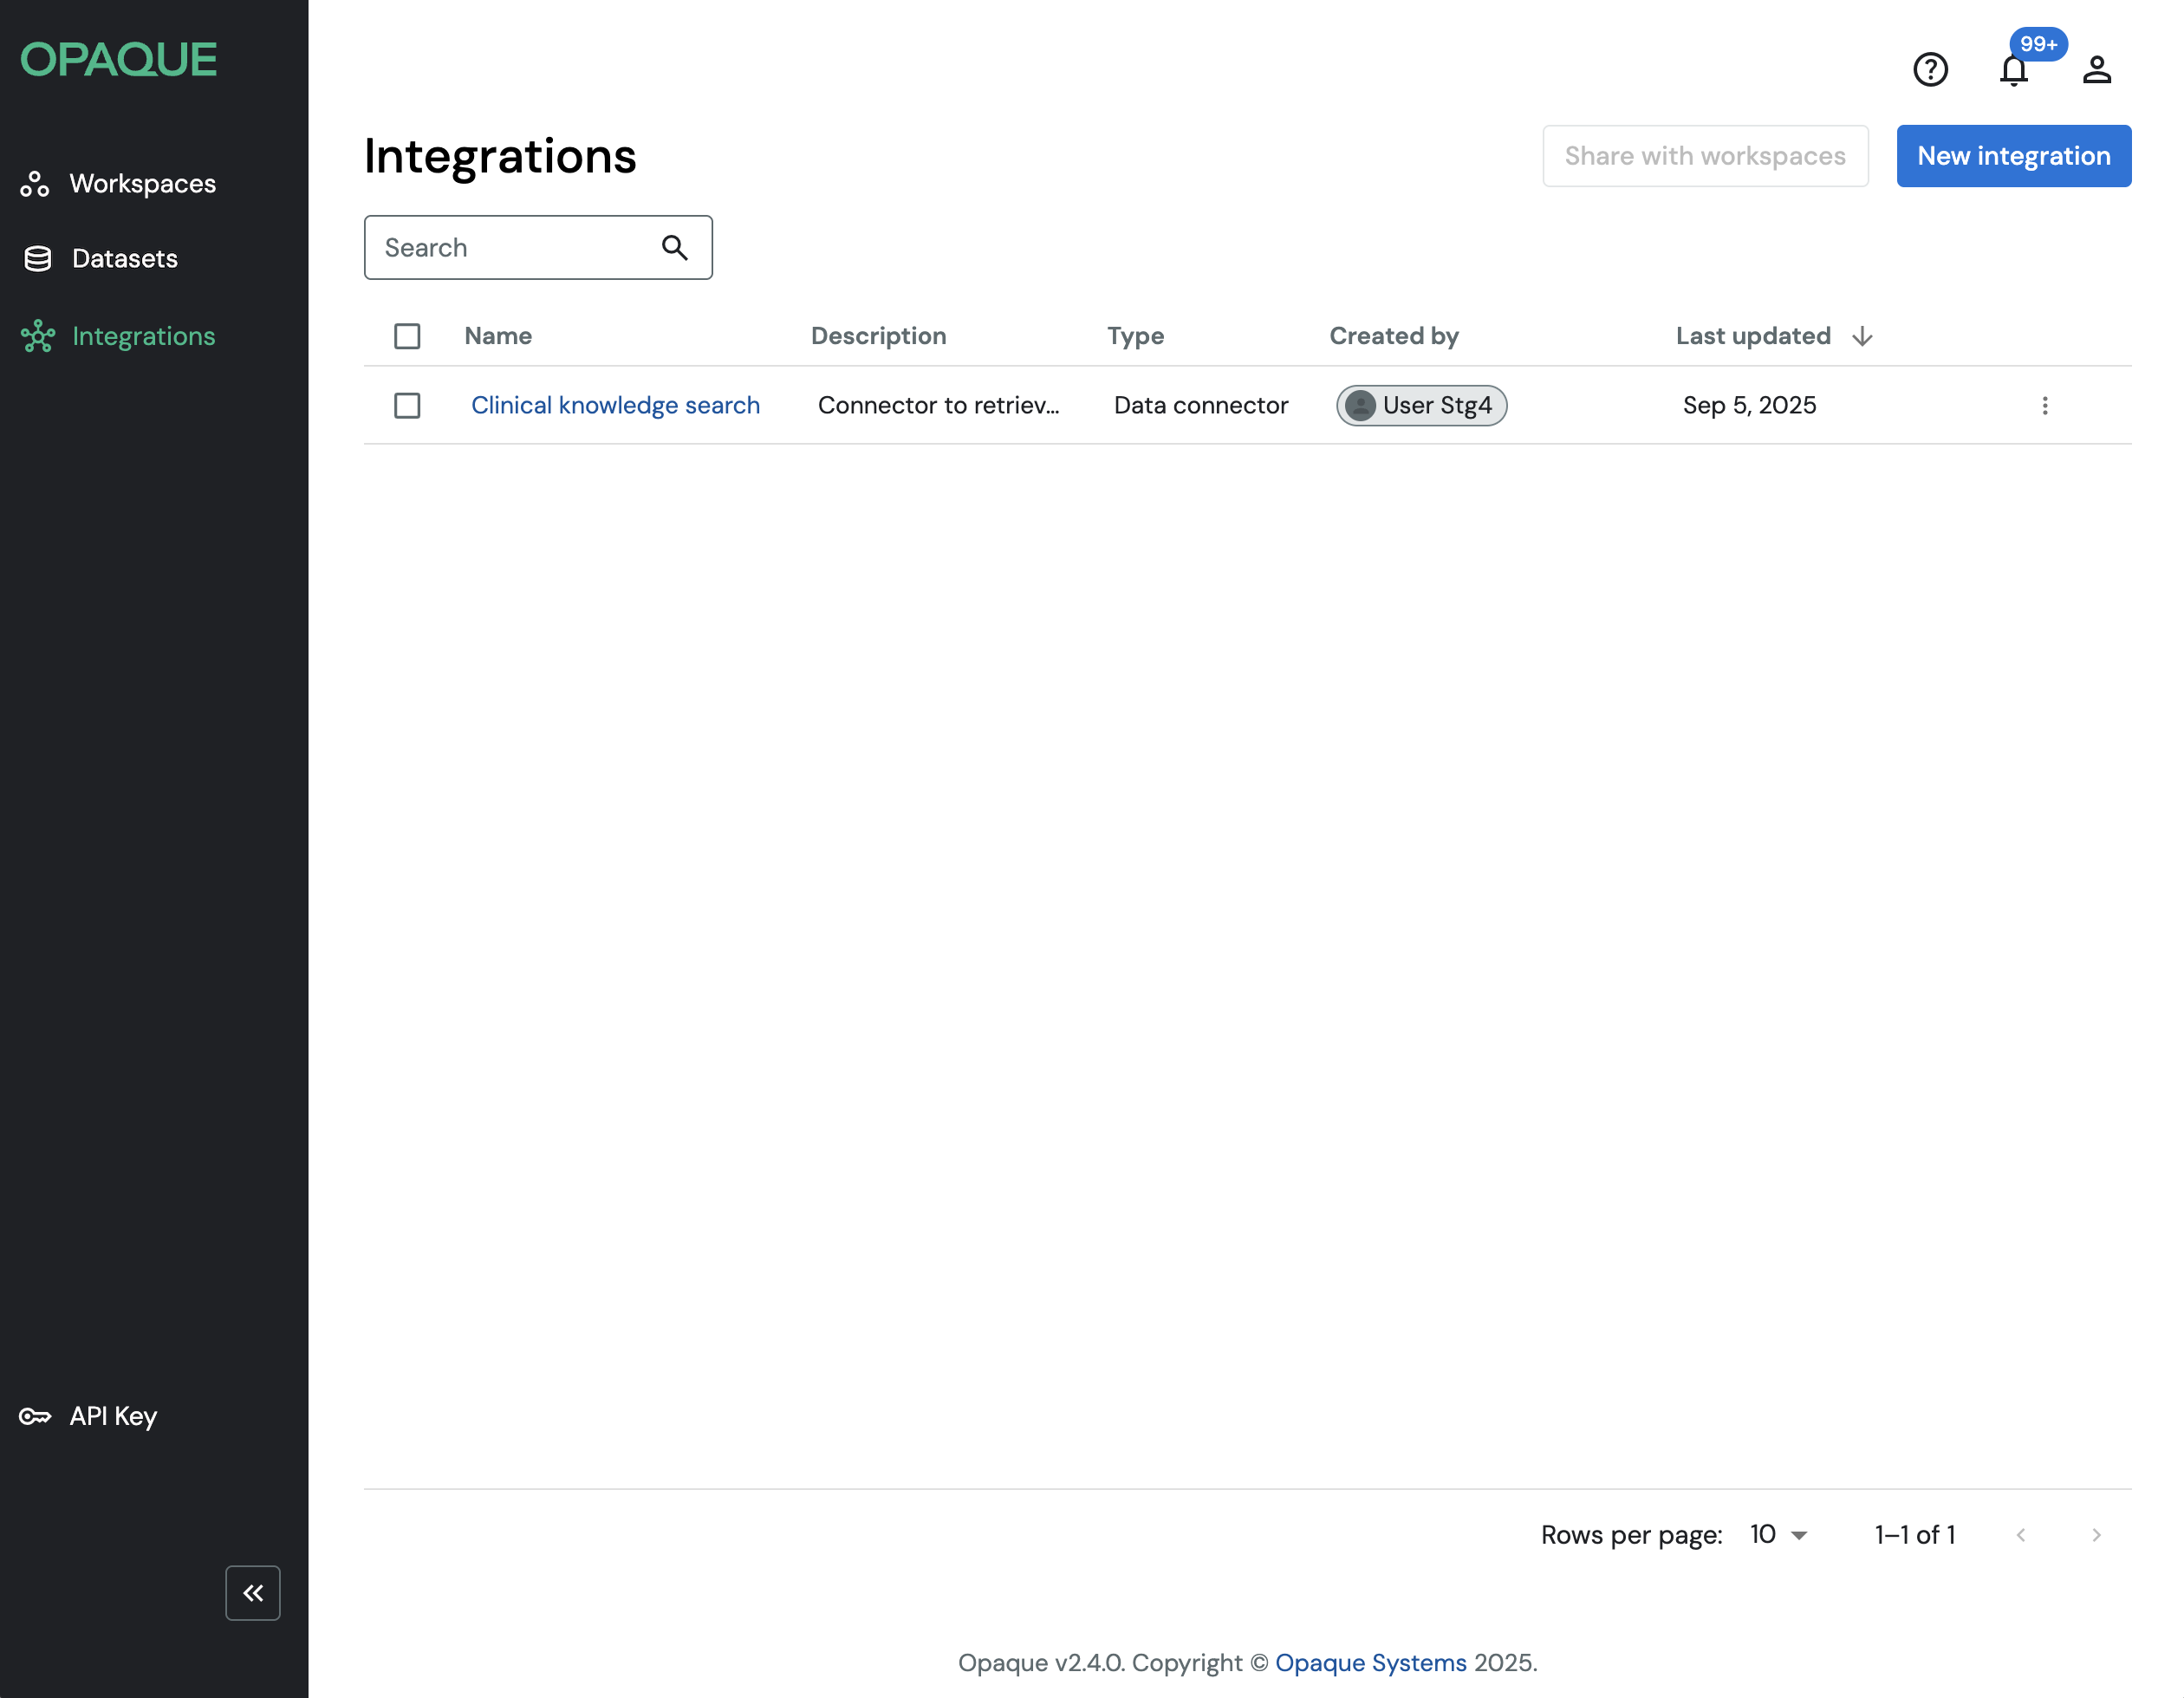The width and height of the screenshot is (2184, 1698).
Task: Open row actions three-dot menu
Action: coord(2044,405)
